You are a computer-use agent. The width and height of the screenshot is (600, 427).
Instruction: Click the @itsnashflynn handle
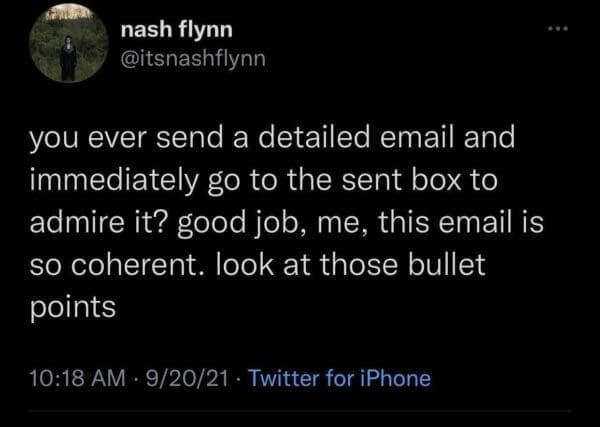click(195, 62)
